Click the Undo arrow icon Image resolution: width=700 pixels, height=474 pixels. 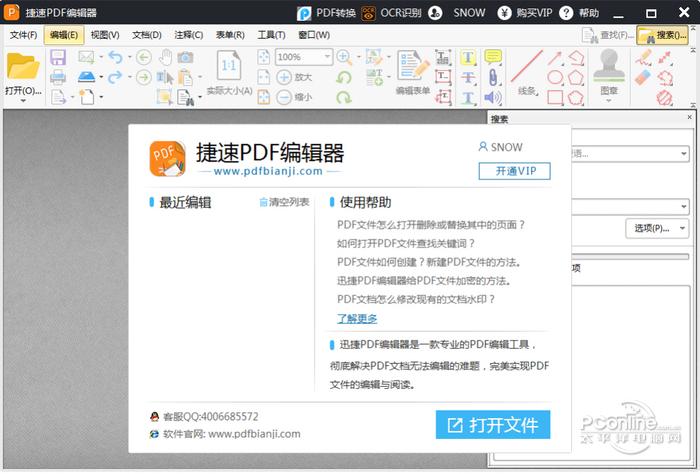115,57
